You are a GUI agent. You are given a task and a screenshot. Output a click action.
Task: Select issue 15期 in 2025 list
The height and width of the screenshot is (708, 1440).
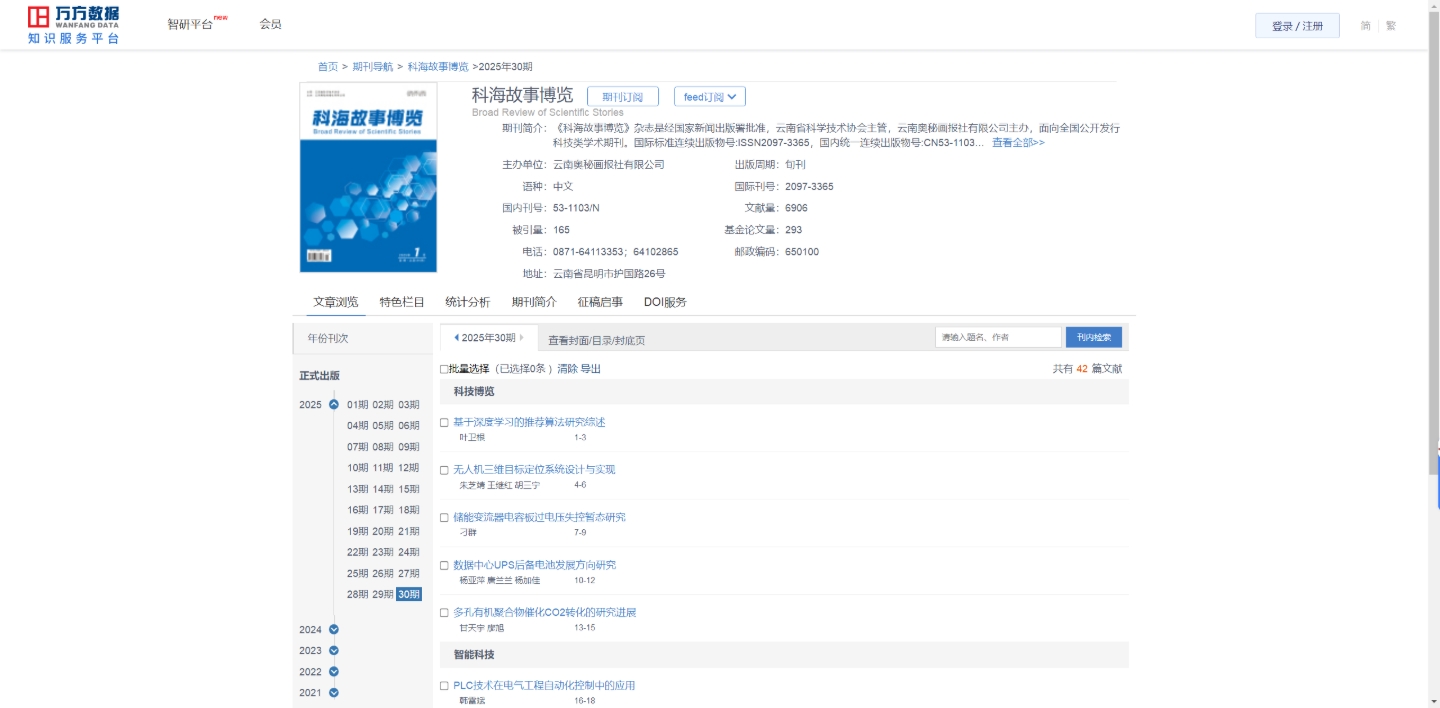pyautogui.click(x=409, y=489)
